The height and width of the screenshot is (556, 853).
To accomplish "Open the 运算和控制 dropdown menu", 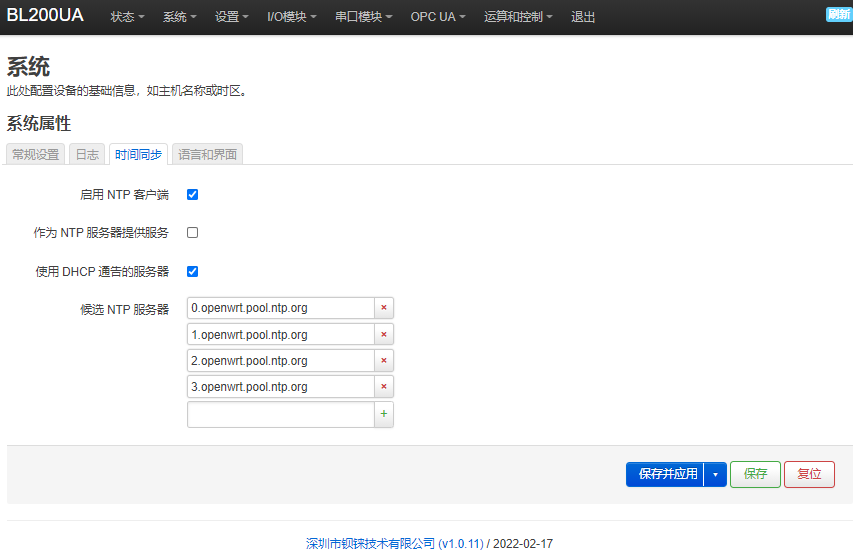I will coord(518,17).
